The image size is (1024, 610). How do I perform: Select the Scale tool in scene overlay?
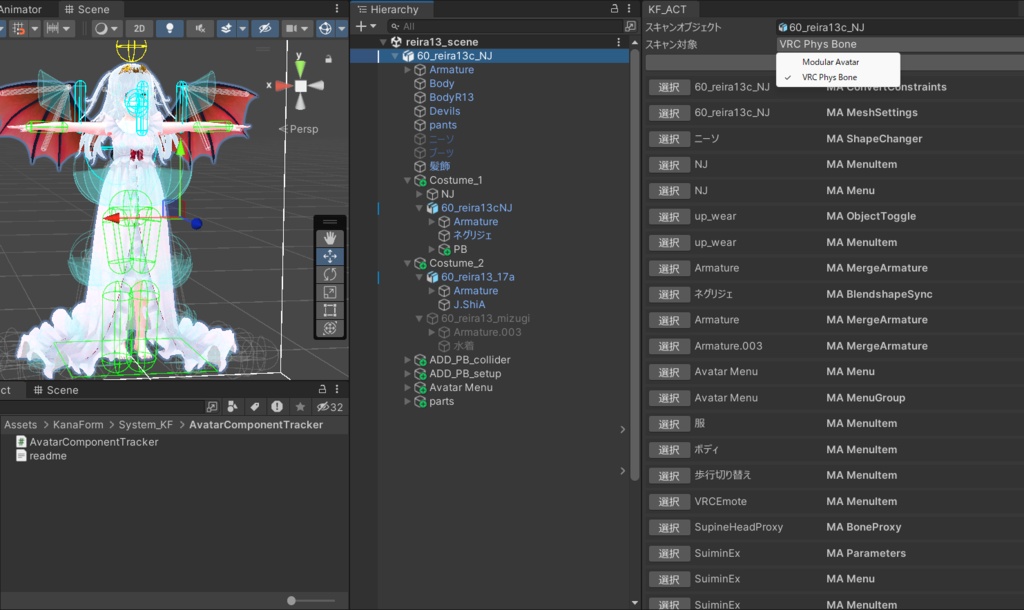pyautogui.click(x=330, y=292)
